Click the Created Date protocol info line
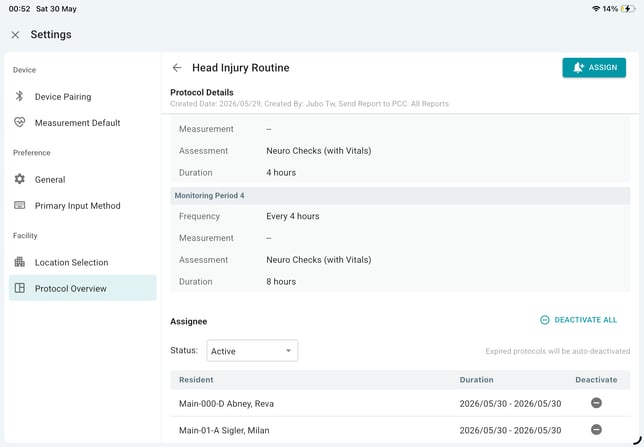644x447 pixels. pyautogui.click(x=309, y=104)
